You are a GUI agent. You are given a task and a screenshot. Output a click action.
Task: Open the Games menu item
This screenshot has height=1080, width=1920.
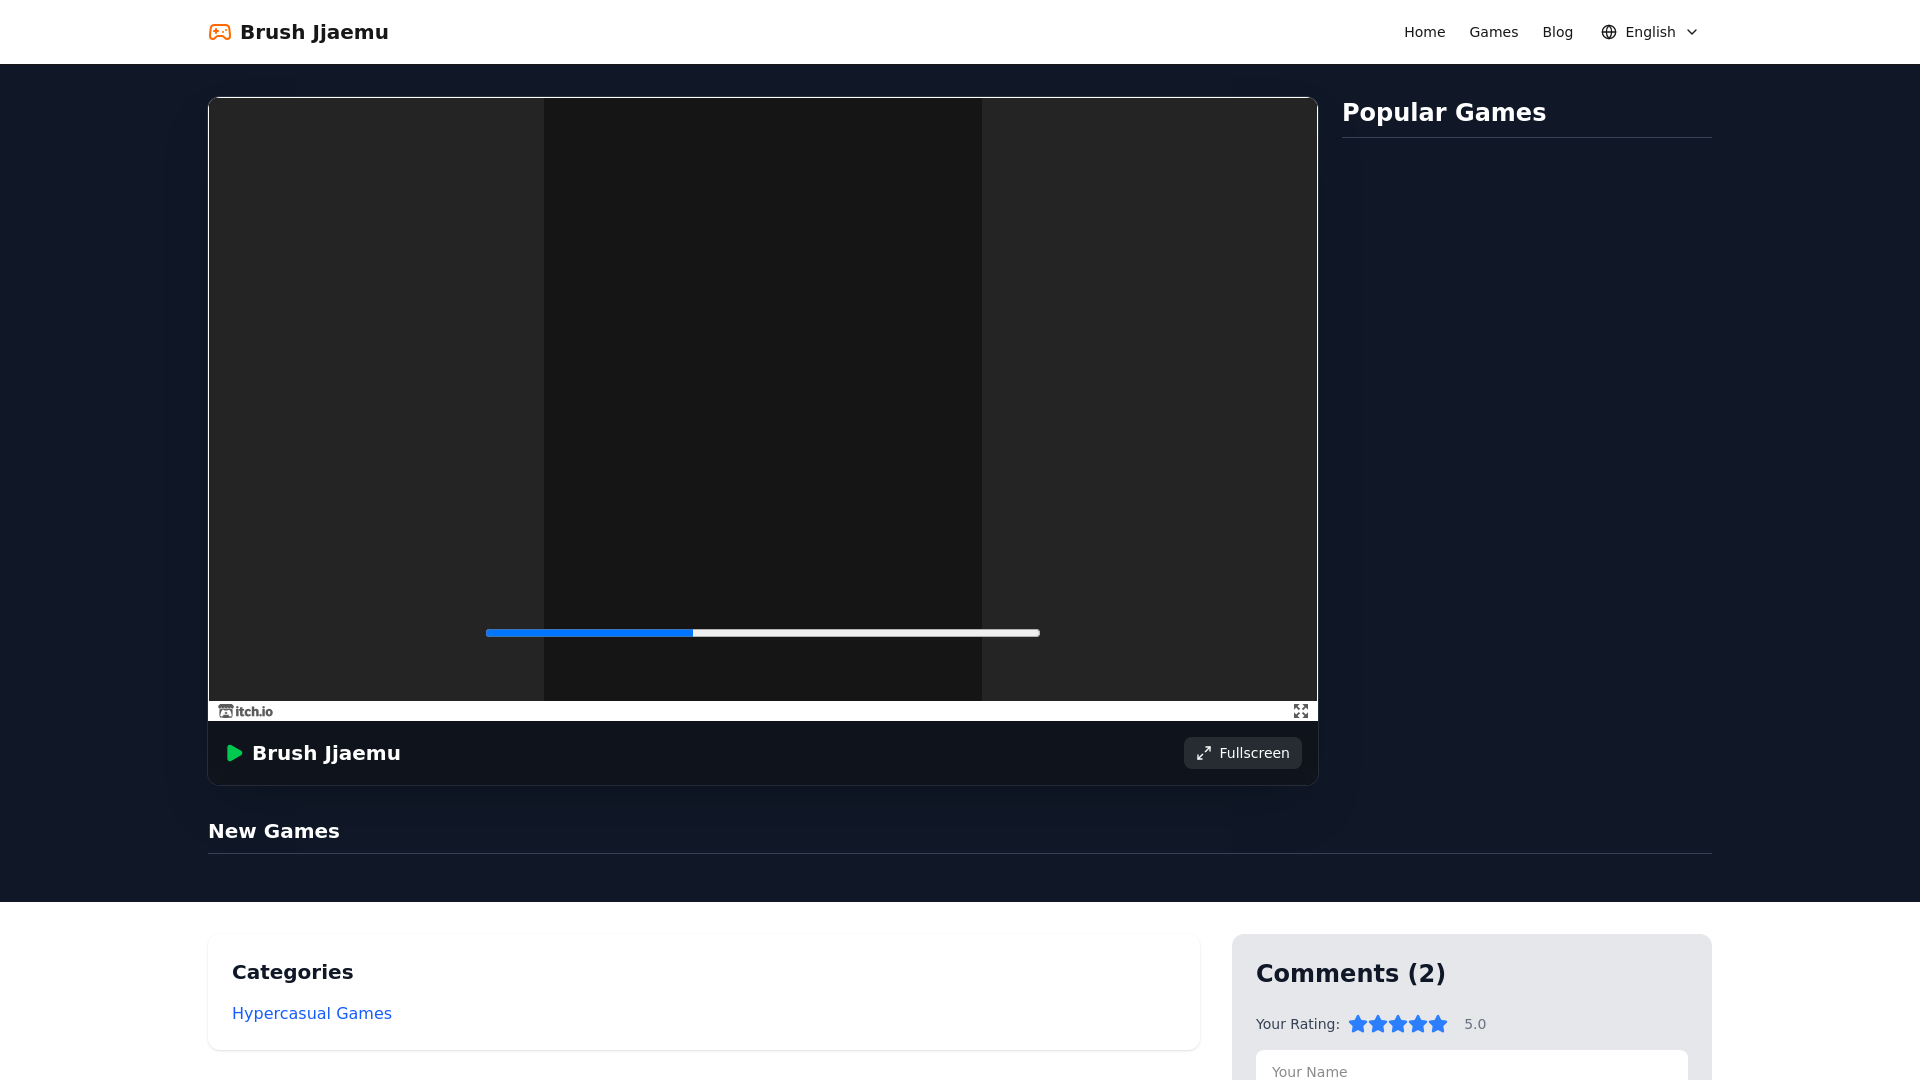click(x=1493, y=32)
